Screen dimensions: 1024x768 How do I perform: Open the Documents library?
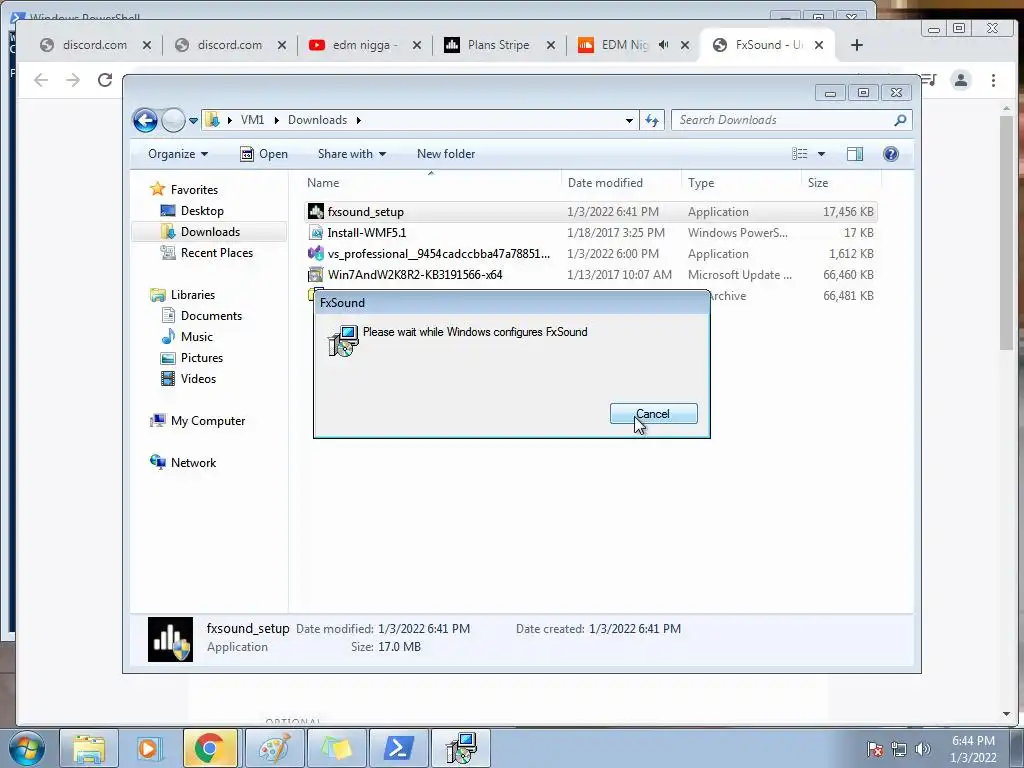[x=211, y=315]
